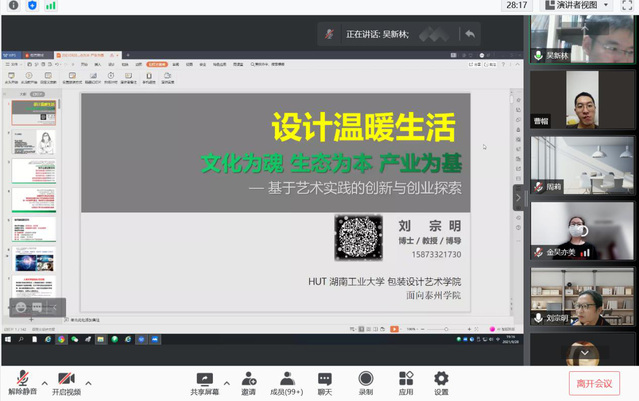The width and height of the screenshot is (639, 401).
Task: Click the meeting info icon at top-left
Action: pyautogui.click(x=13, y=6)
